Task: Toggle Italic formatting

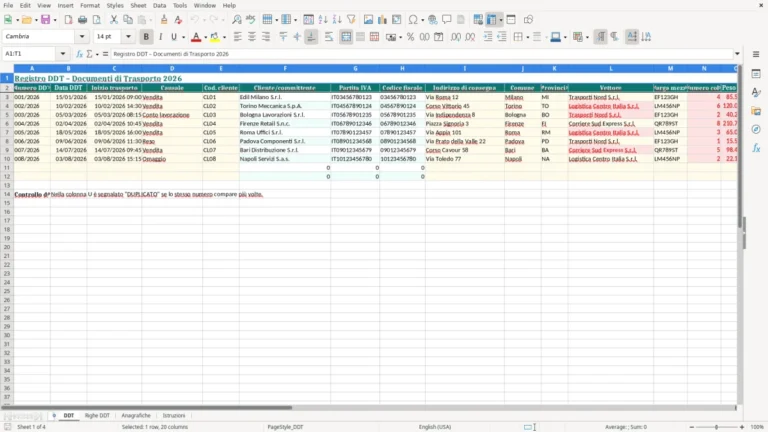Action: click(x=160, y=37)
